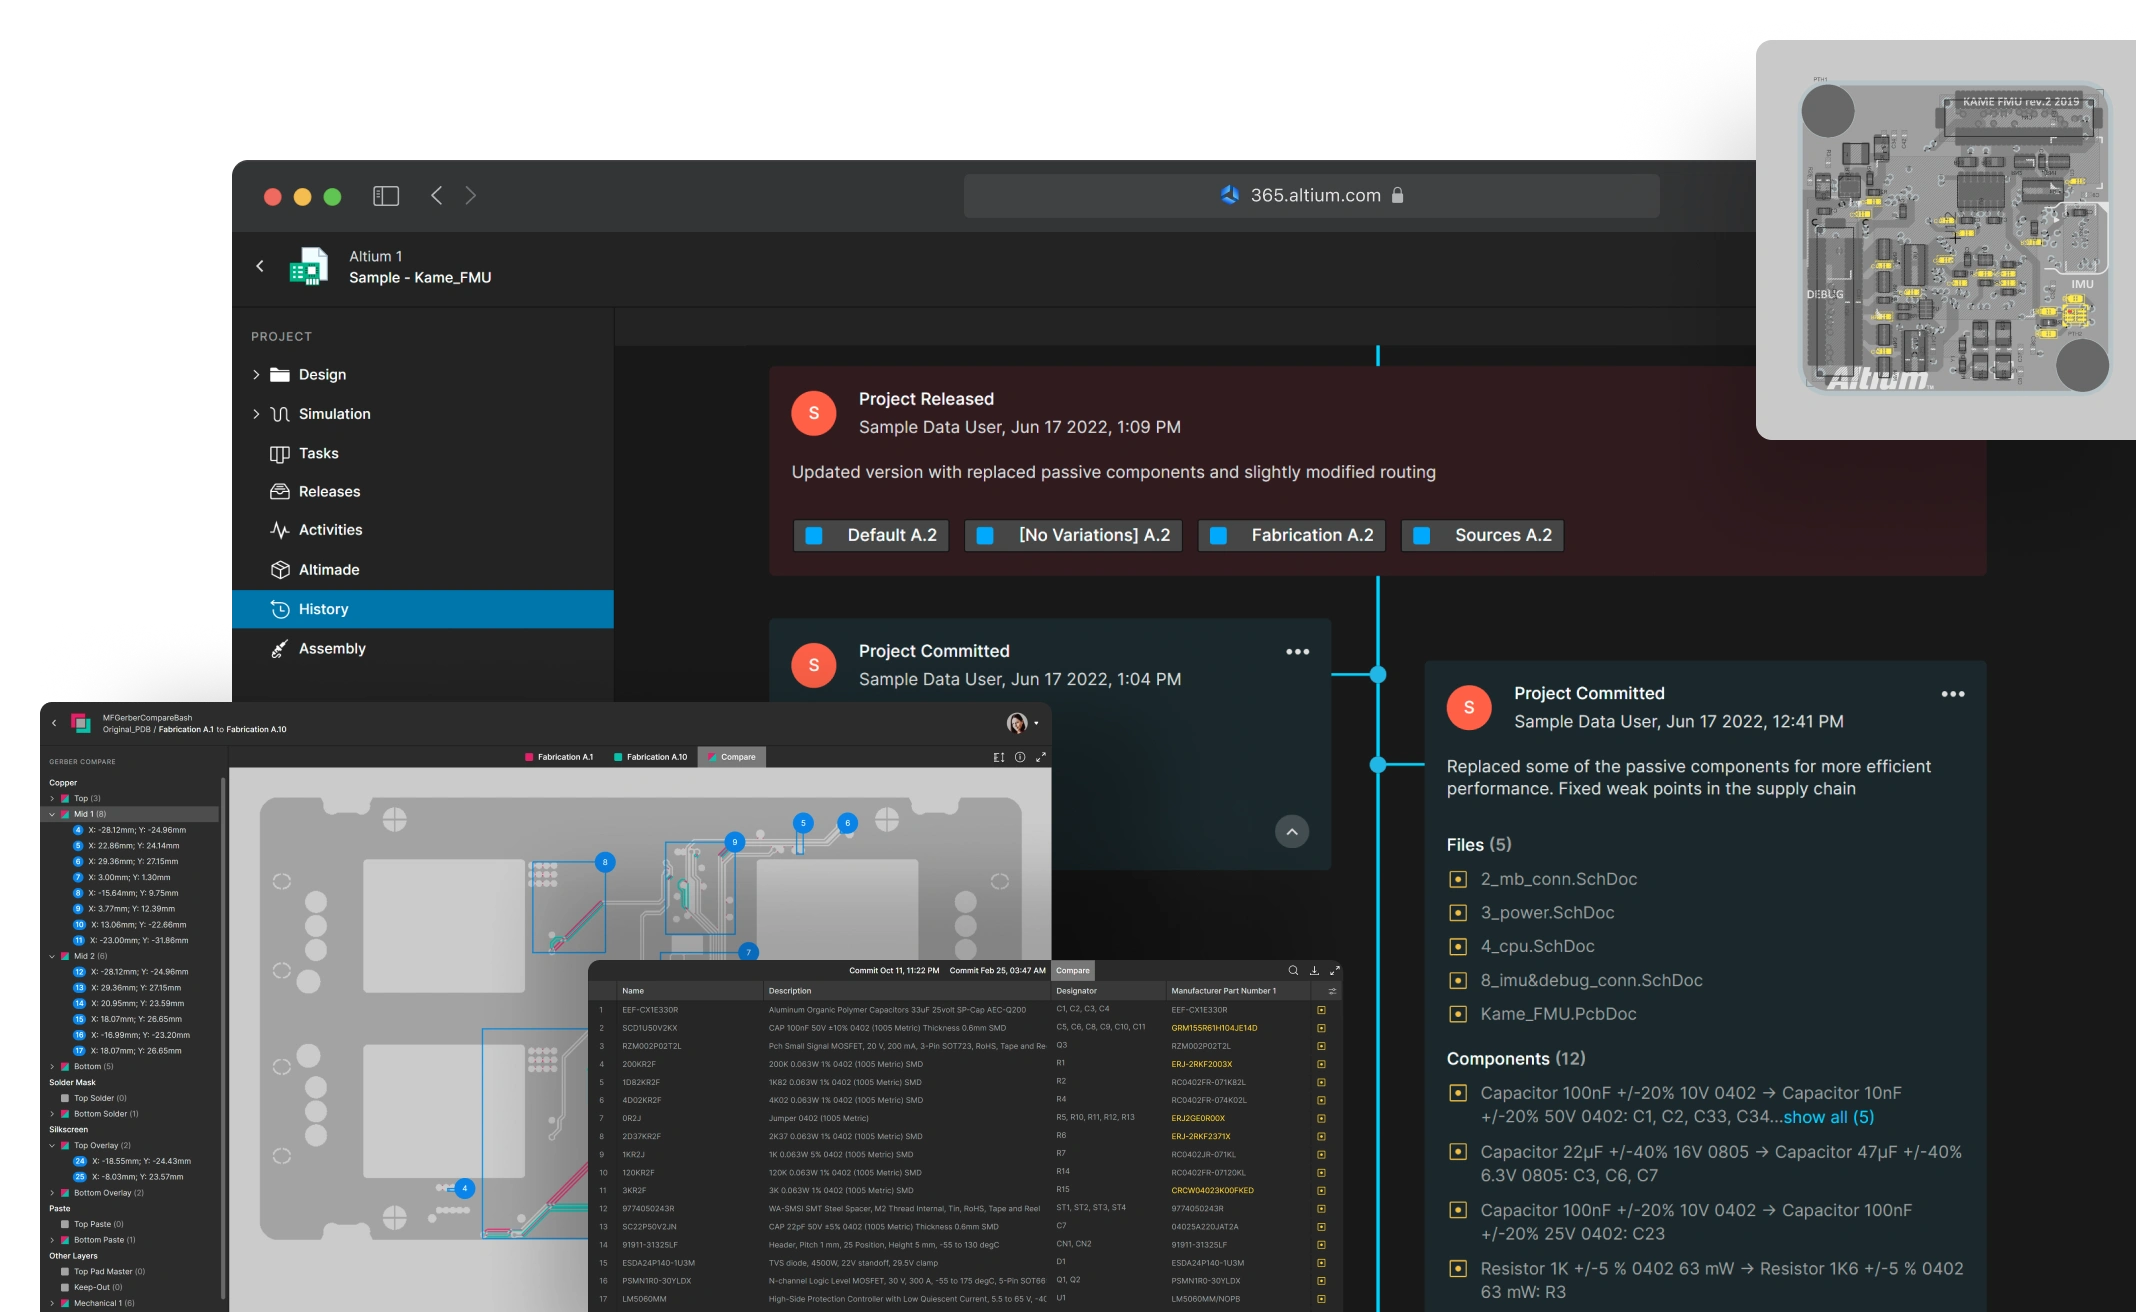
Task: Click the download icon above the component table
Action: point(1313,970)
